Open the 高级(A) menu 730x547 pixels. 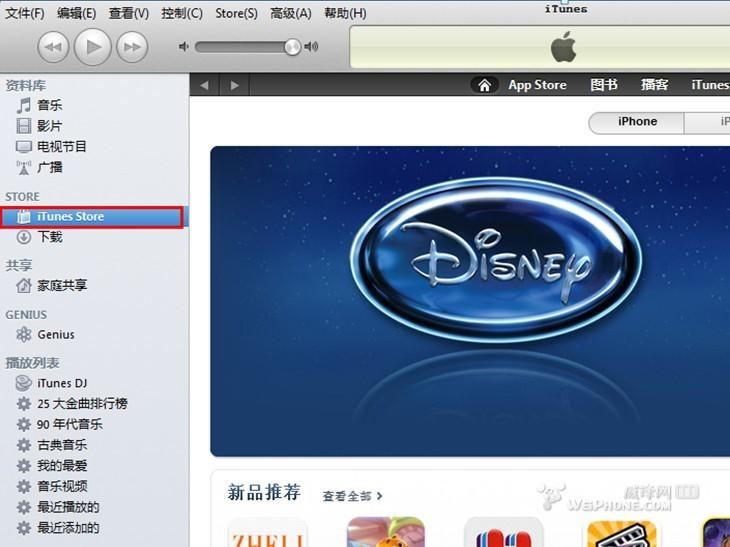(x=291, y=13)
